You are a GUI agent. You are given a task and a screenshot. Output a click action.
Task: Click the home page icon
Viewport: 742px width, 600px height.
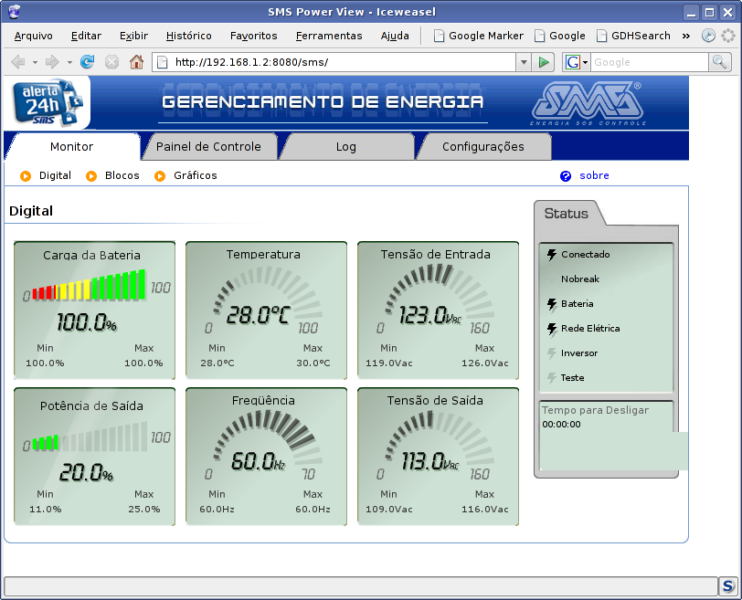coord(137,62)
